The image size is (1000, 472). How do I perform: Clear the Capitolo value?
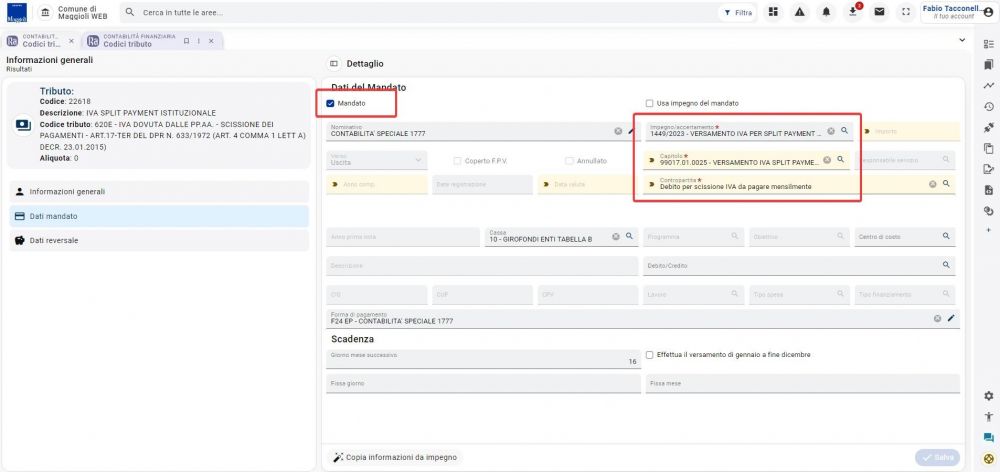click(x=827, y=159)
